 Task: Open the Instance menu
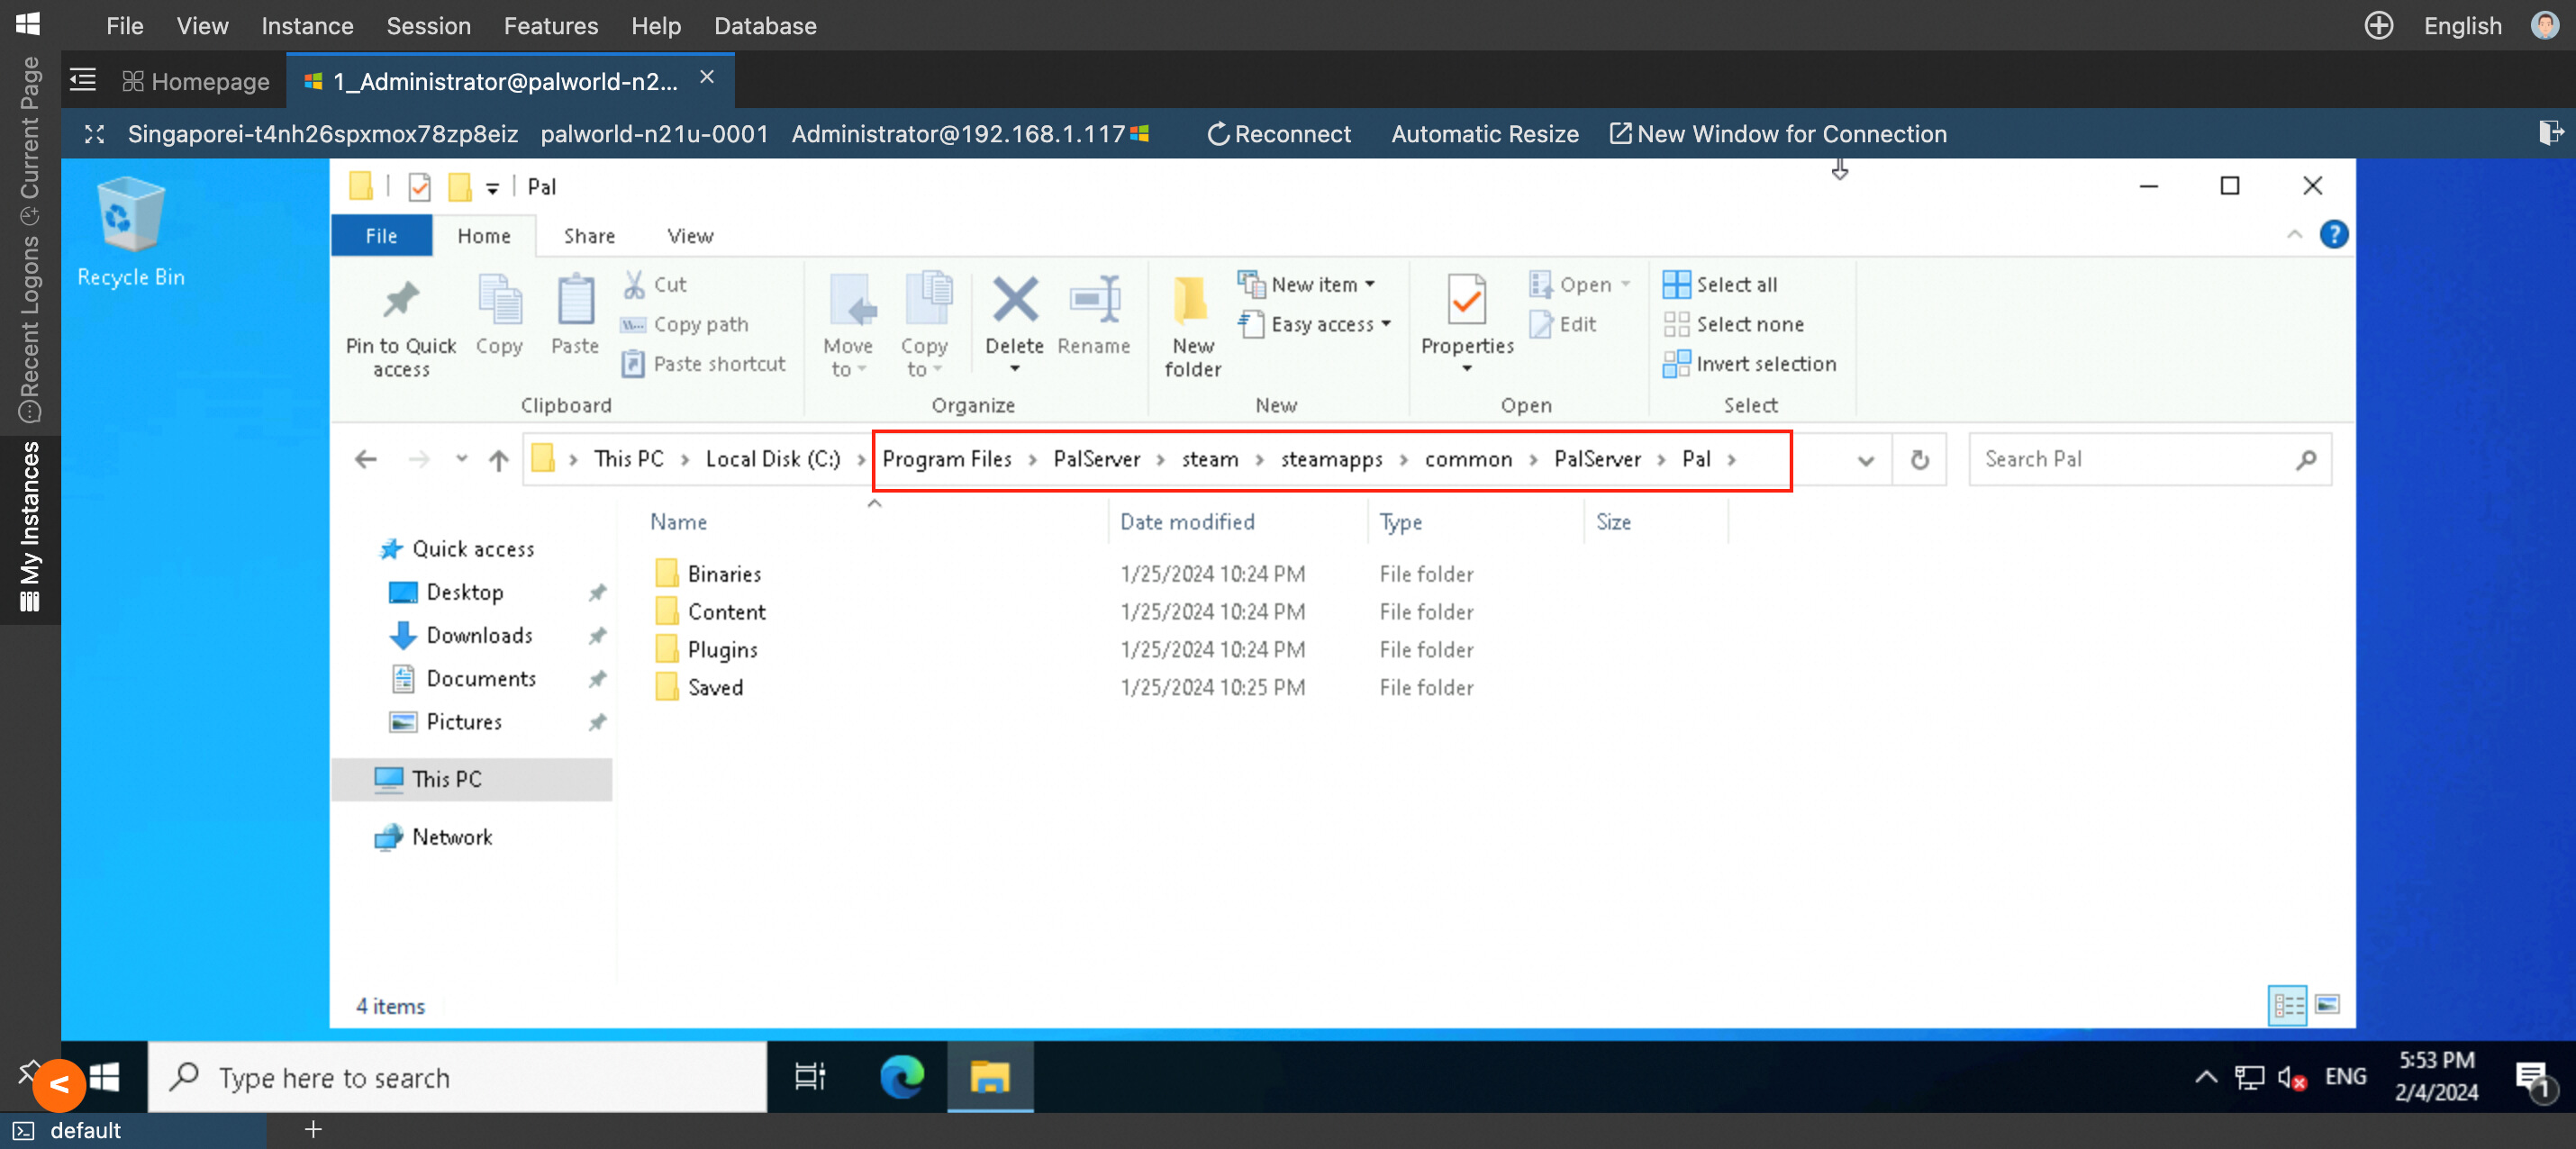point(307,25)
